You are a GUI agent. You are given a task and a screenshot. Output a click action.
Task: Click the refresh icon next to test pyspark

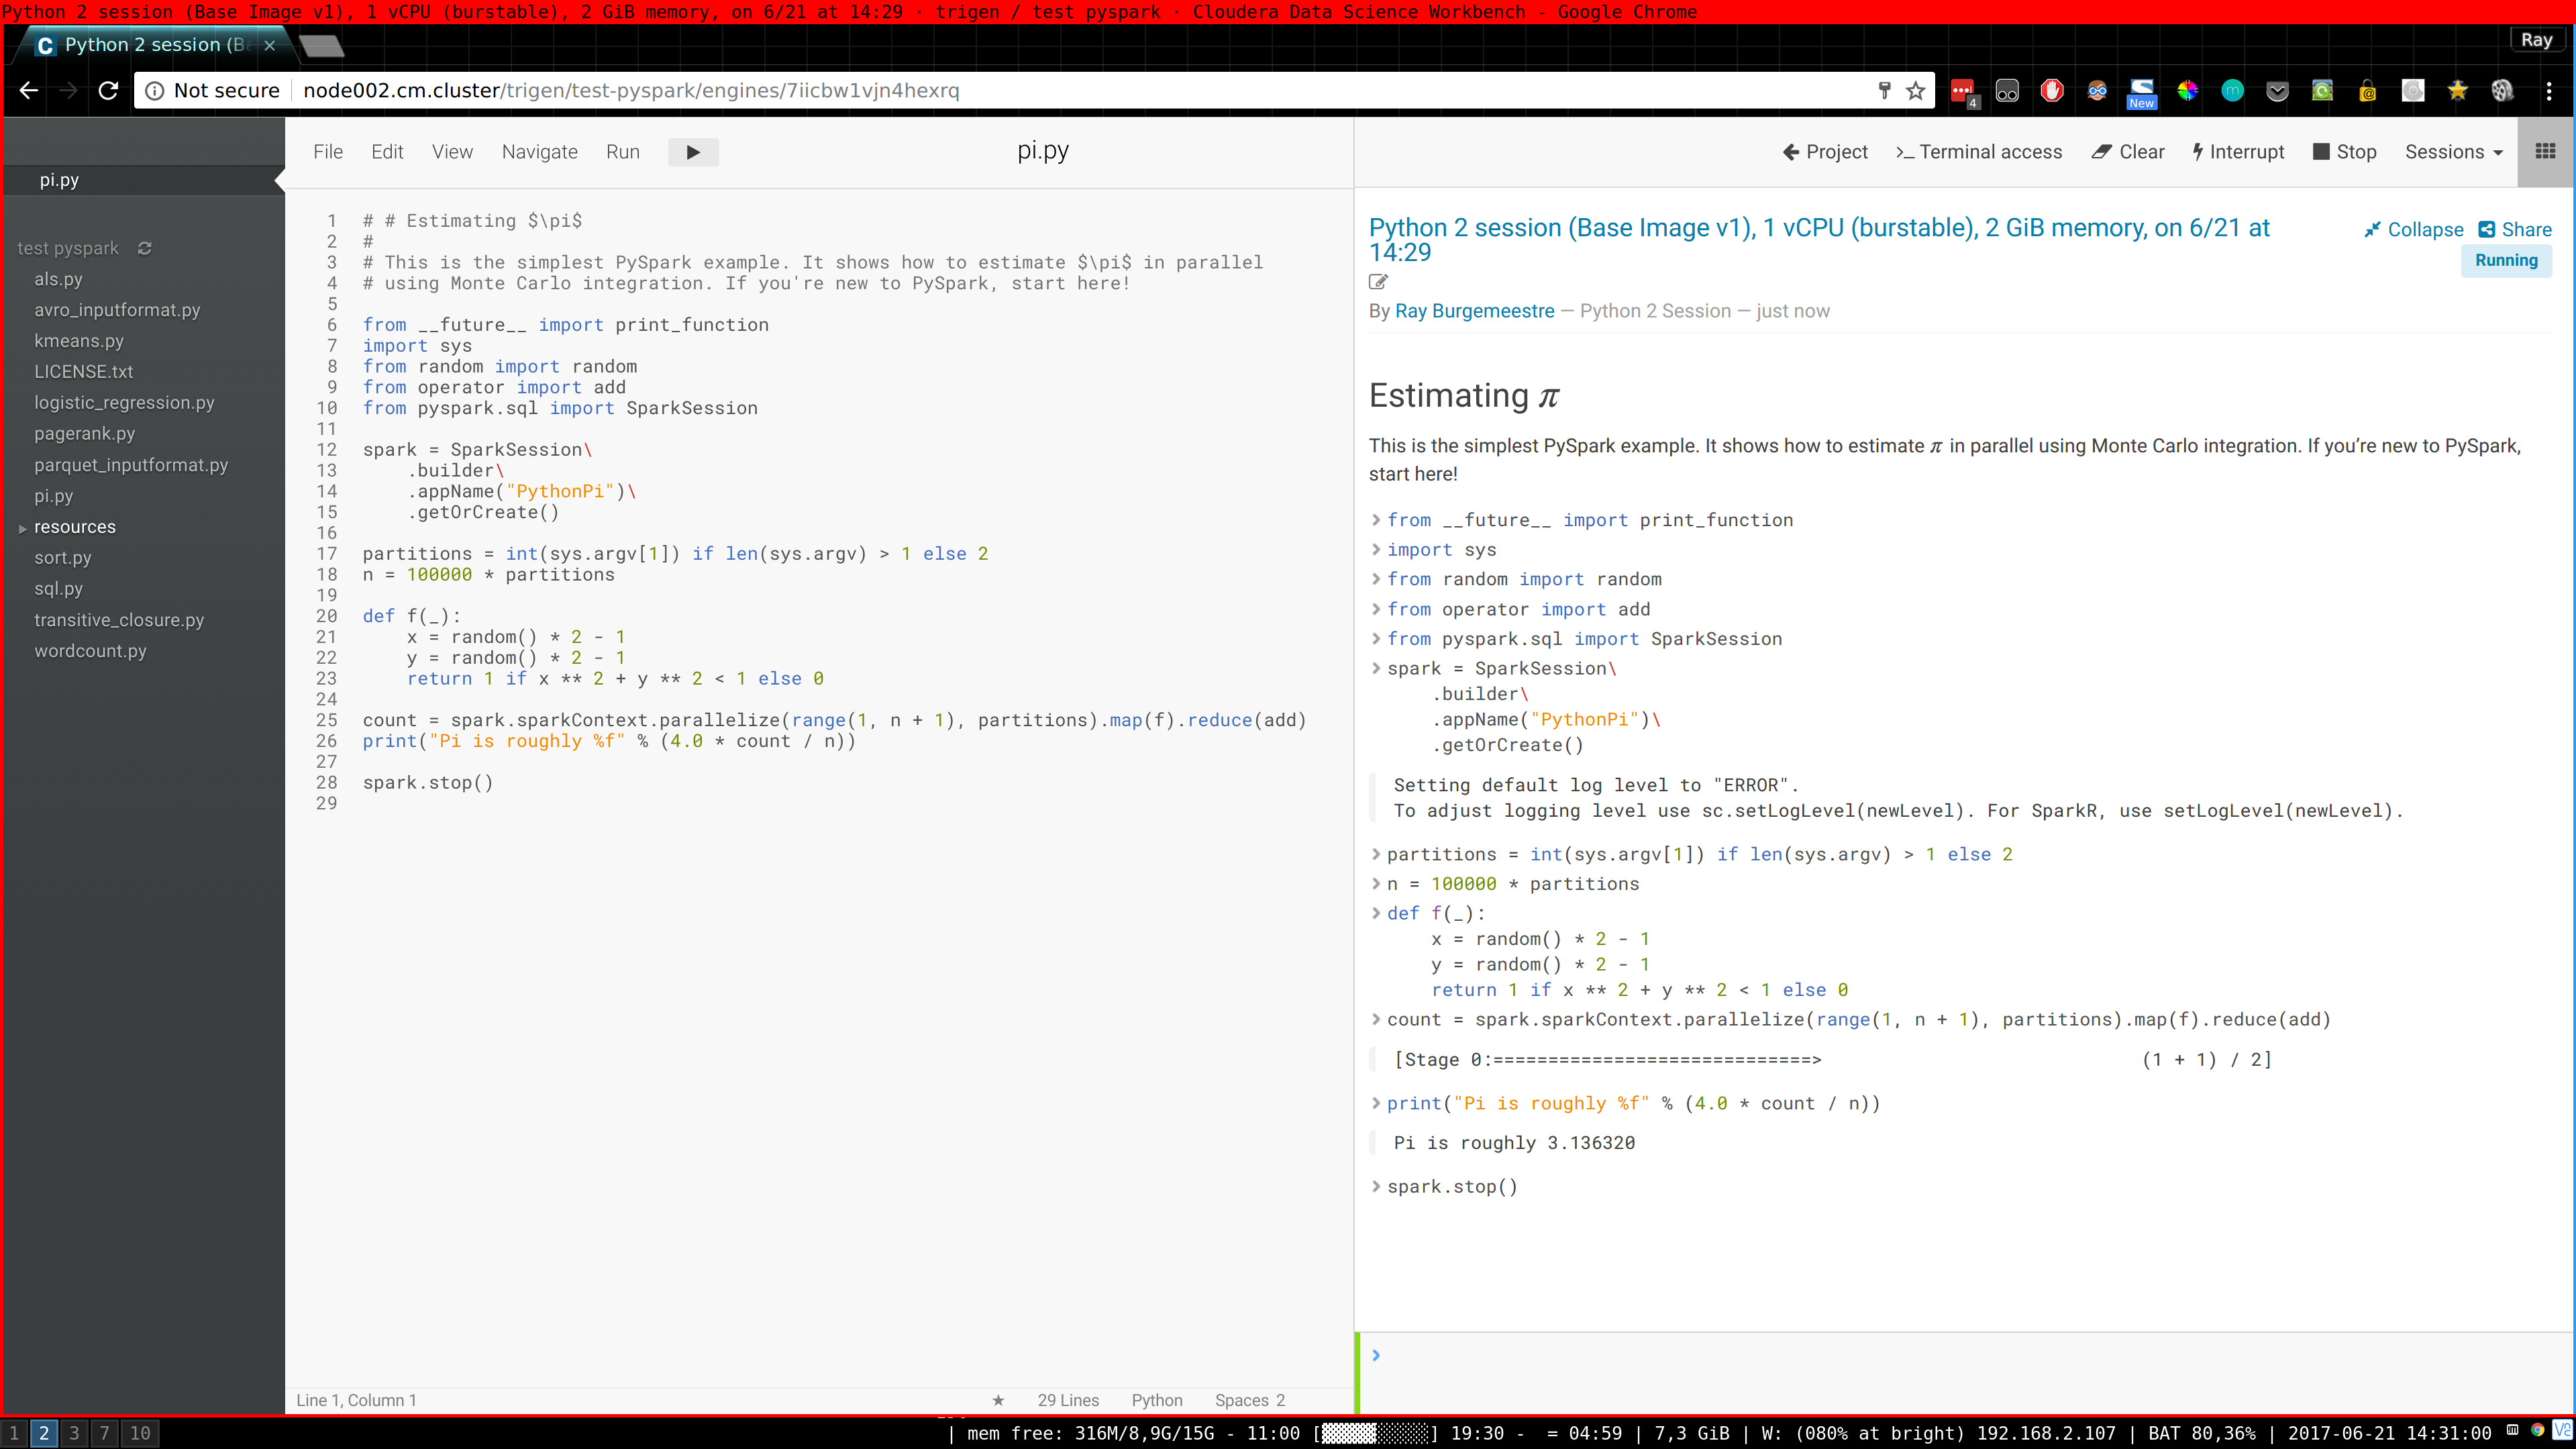(x=145, y=248)
